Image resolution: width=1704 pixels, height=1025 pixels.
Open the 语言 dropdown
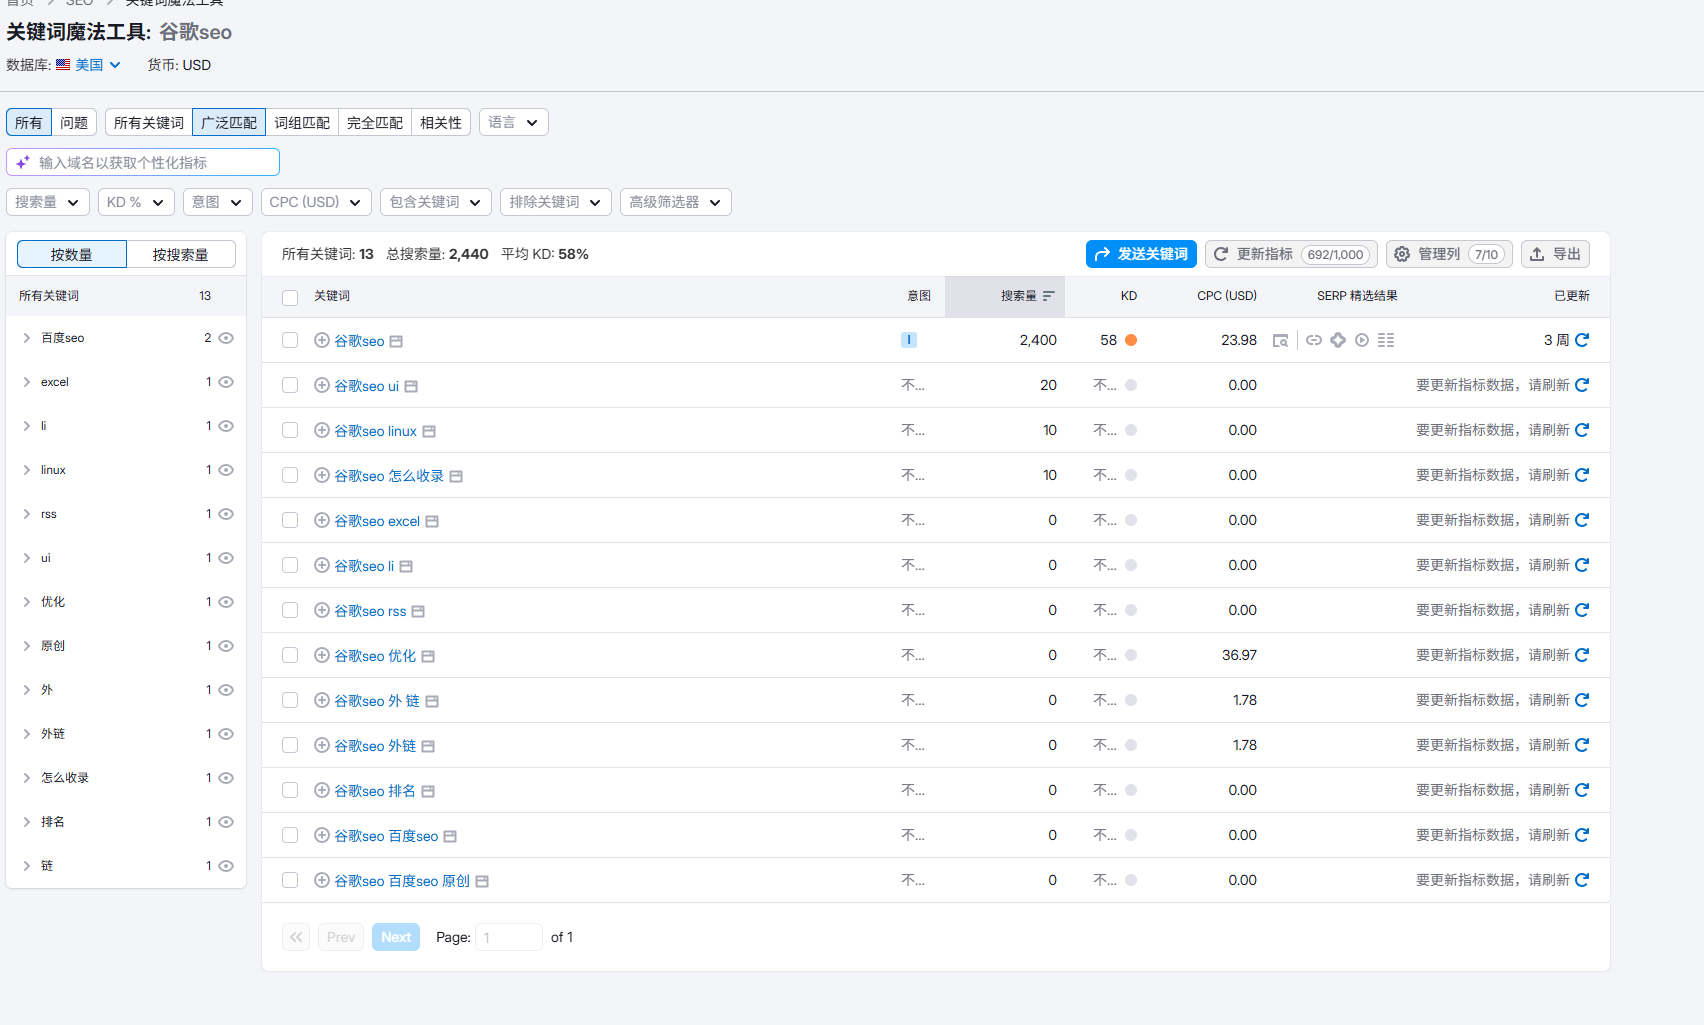(x=514, y=122)
